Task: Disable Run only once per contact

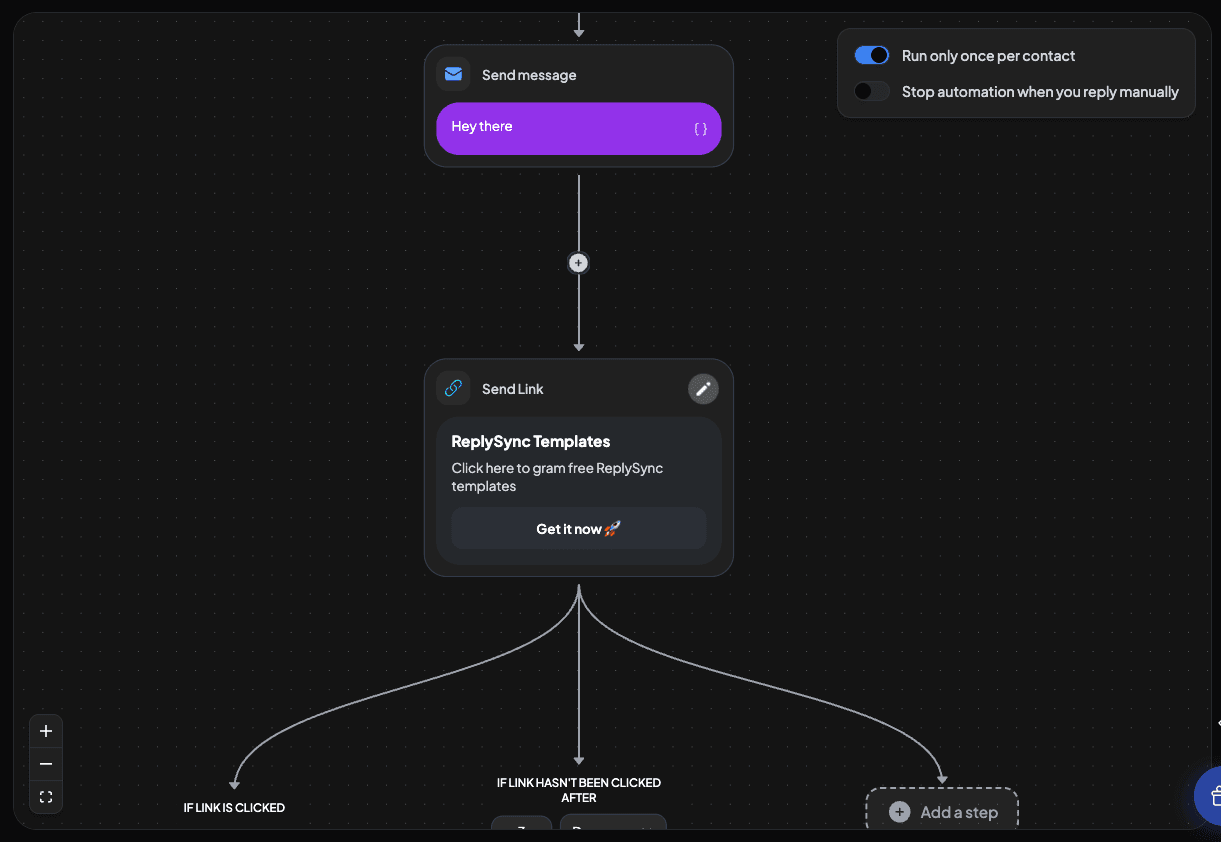Action: click(871, 55)
